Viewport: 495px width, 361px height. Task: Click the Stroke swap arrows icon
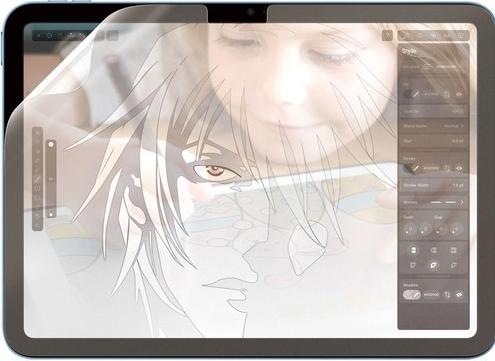coord(447,169)
